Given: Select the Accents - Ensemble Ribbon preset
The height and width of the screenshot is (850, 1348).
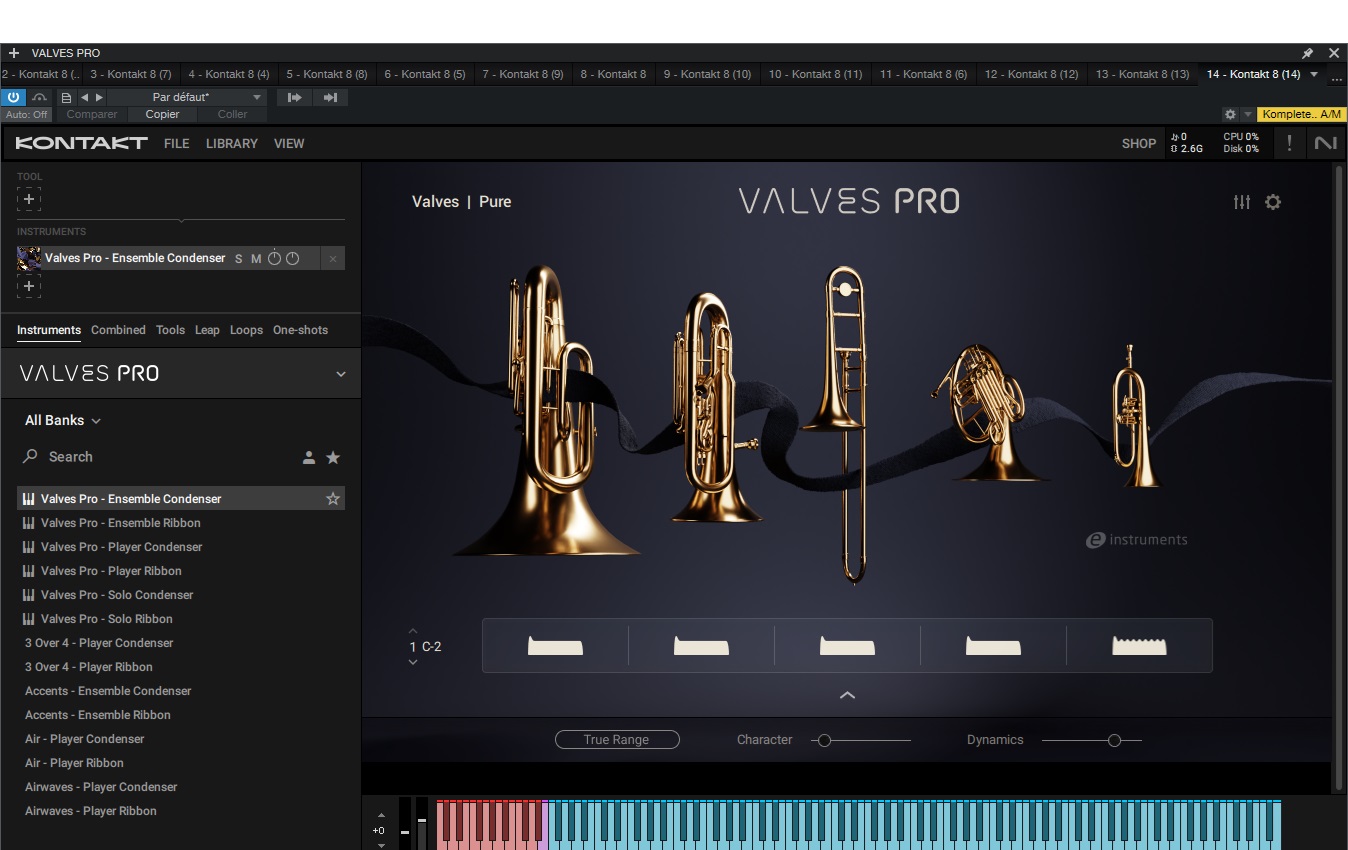Looking at the screenshot, I should pos(97,715).
